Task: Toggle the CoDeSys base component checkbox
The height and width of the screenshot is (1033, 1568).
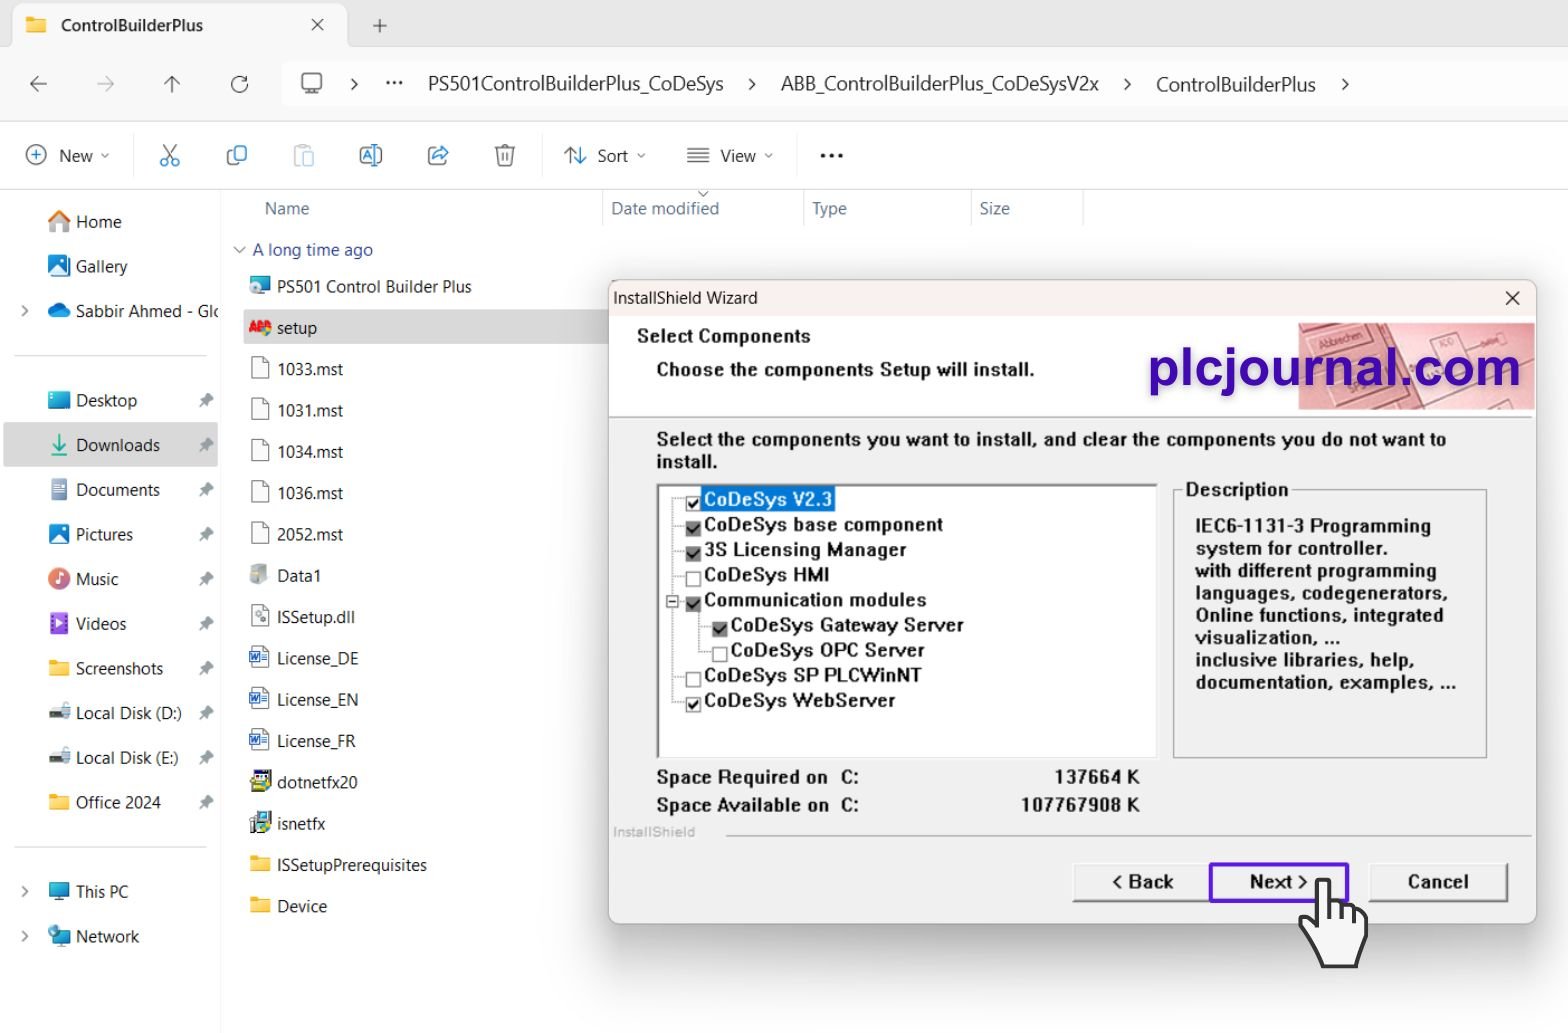Action: (693, 527)
